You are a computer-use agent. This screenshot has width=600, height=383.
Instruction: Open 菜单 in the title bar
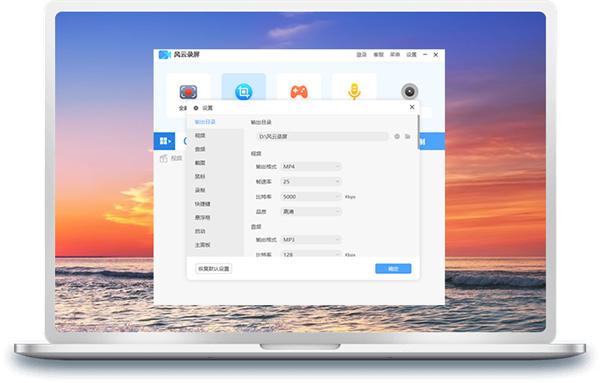pos(395,55)
